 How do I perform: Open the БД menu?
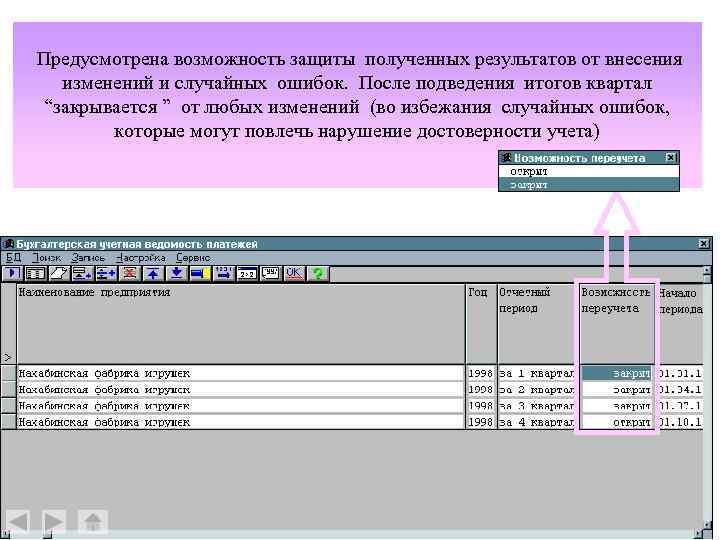[x=13, y=258]
